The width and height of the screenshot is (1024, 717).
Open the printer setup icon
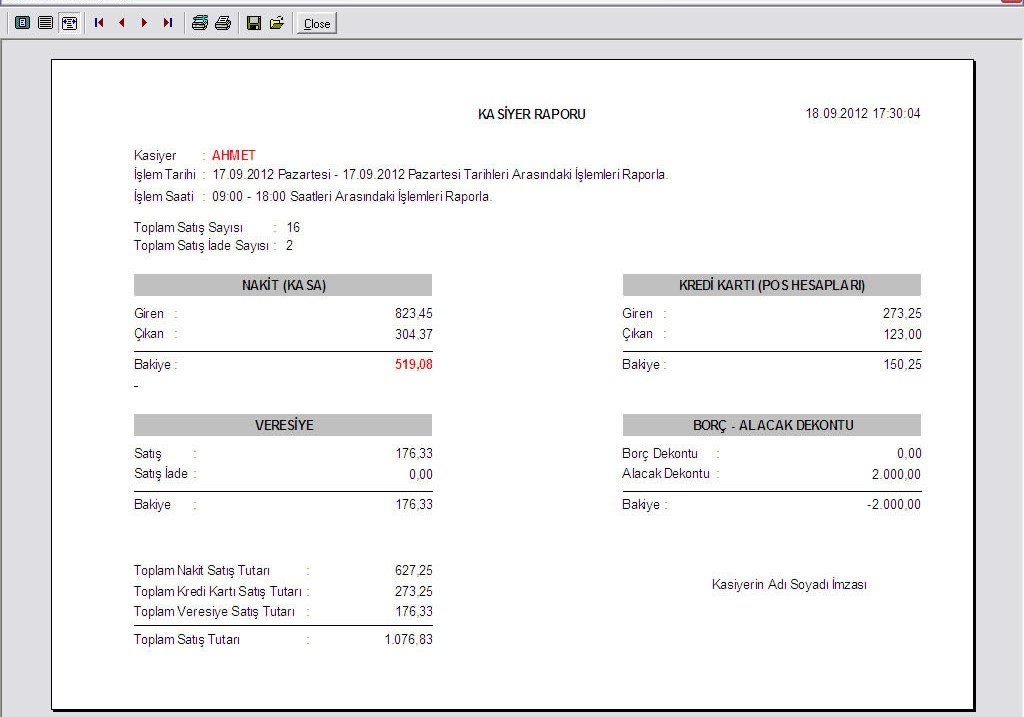[200, 23]
